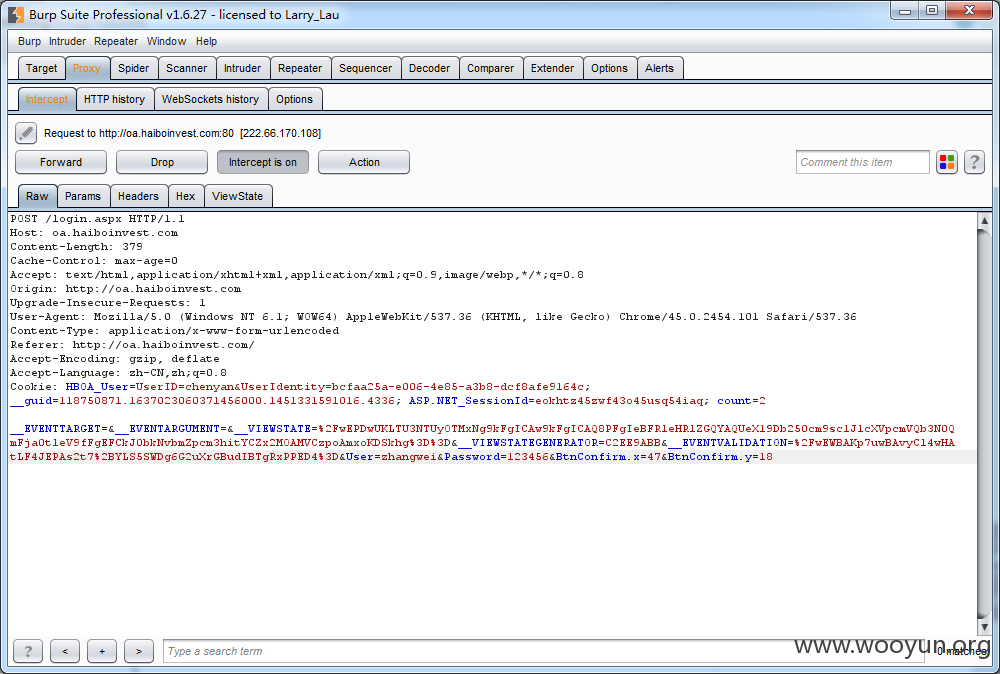The width and height of the screenshot is (1000, 674).
Task: Switch to the Target tab
Action: click(x=41, y=68)
